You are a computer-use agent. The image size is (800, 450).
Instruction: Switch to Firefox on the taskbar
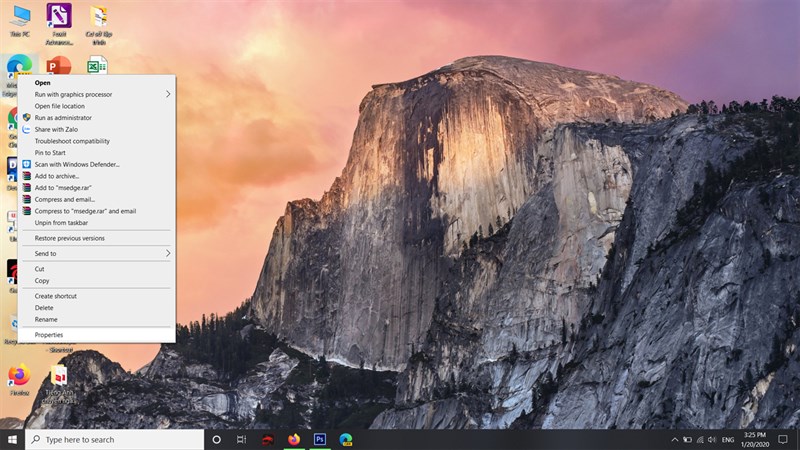(x=294, y=439)
